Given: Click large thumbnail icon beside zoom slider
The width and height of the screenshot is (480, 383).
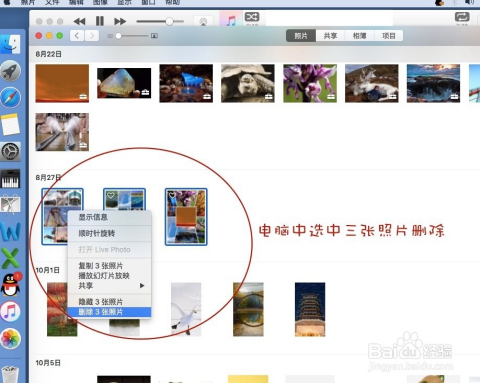Looking at the screenshot, I should point(154,36).
